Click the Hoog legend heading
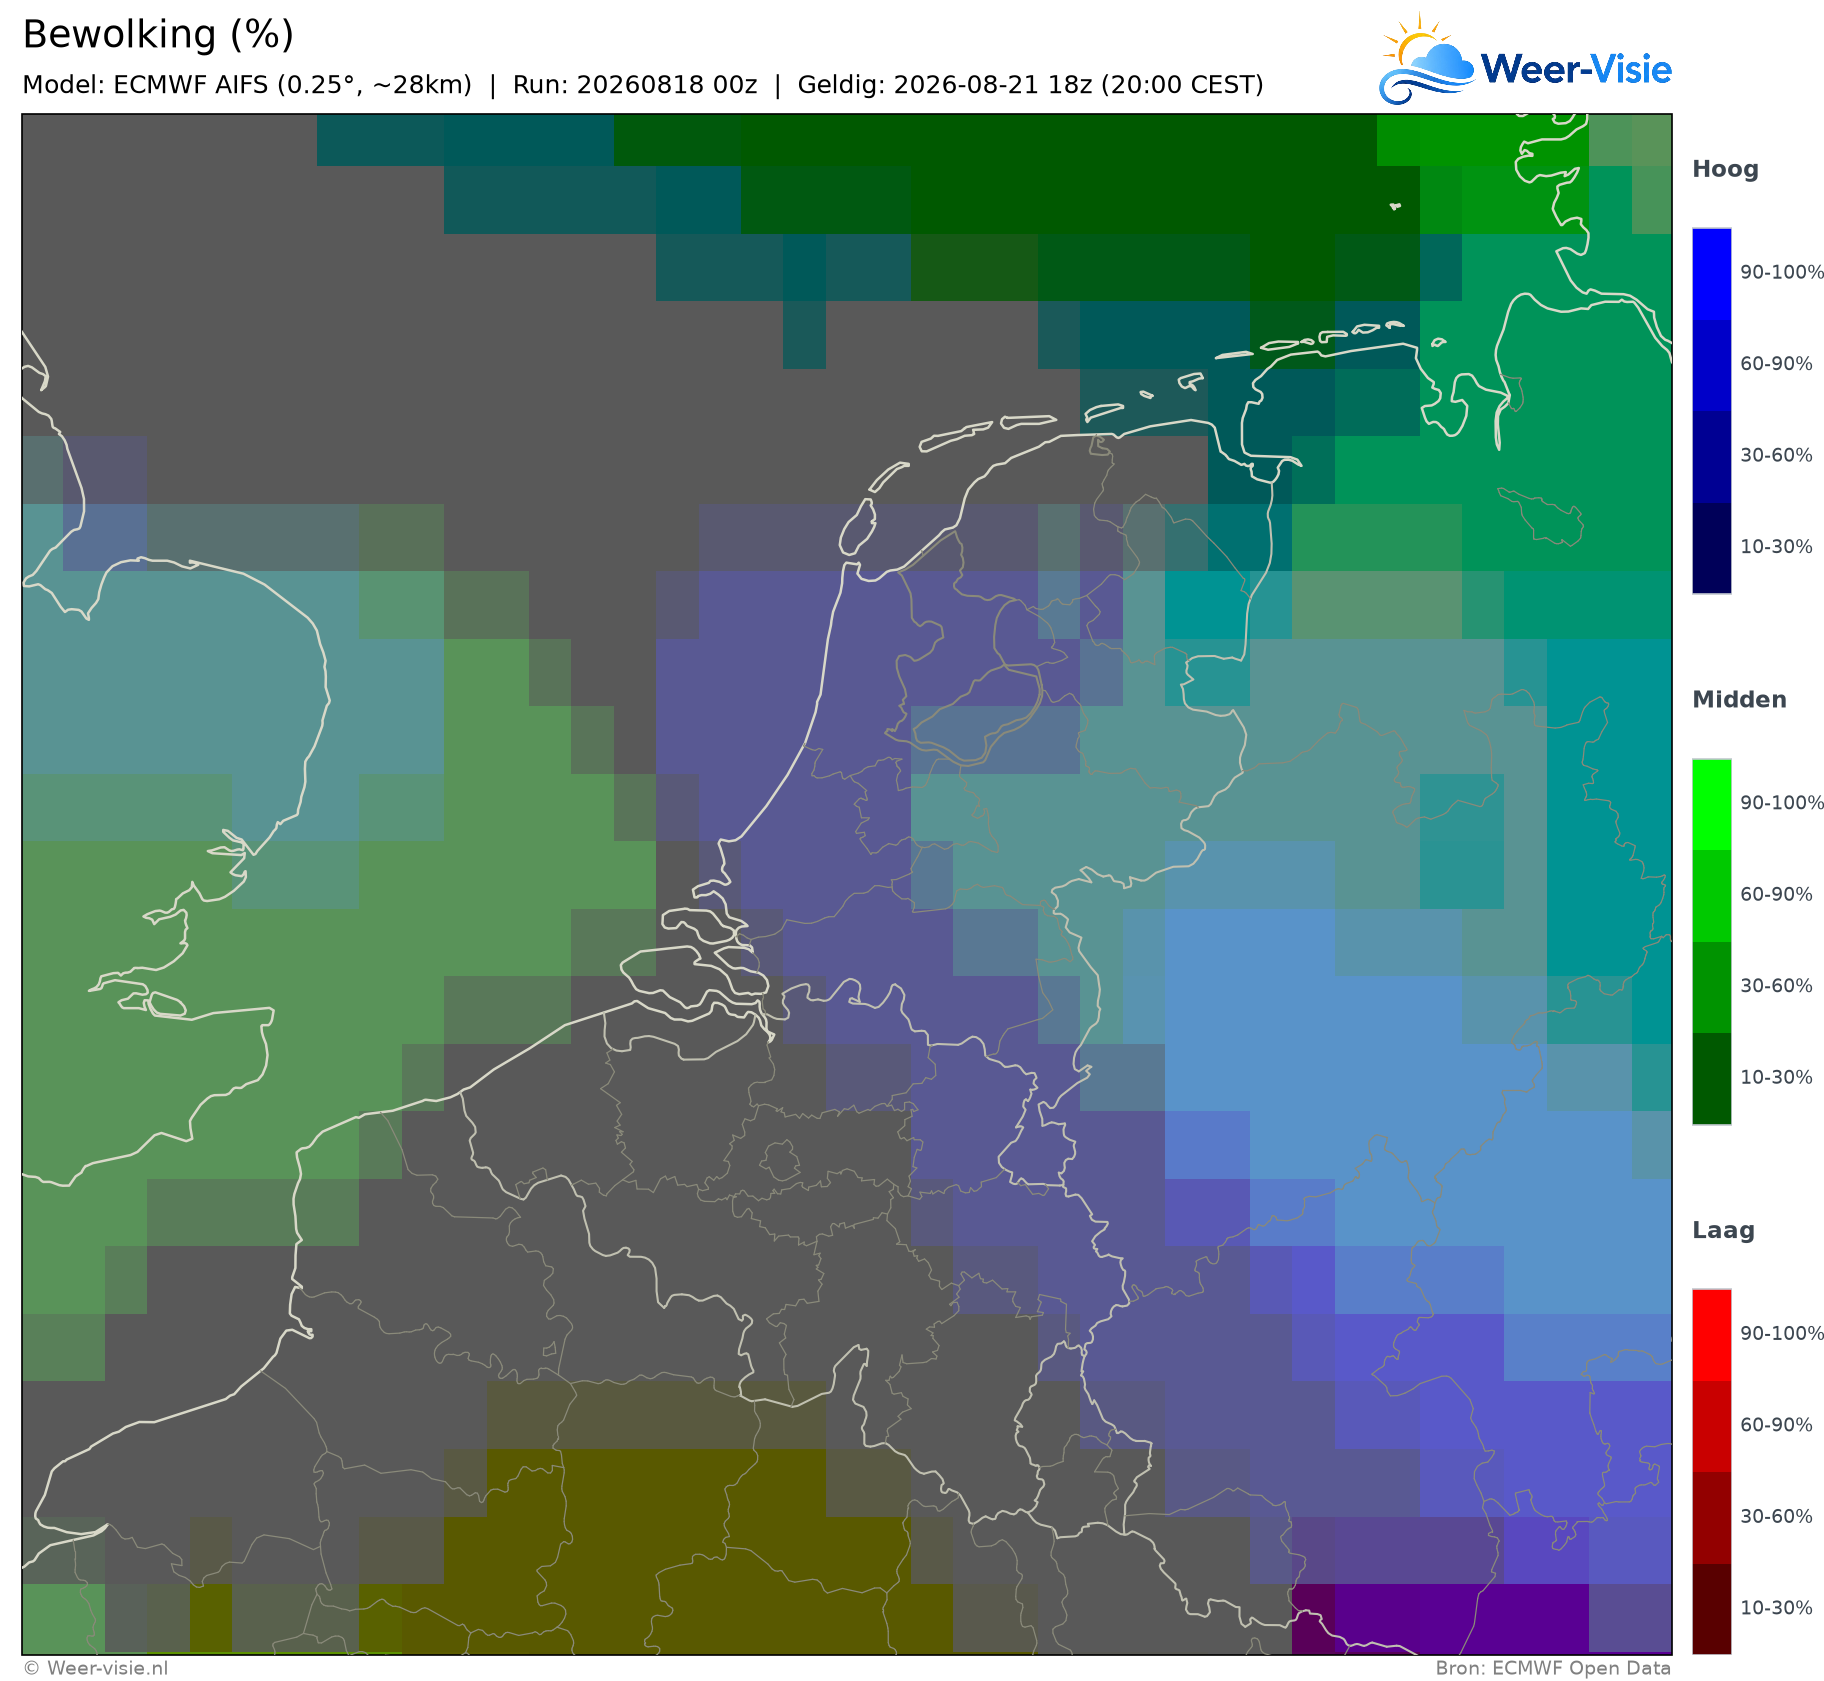The height and width of the screenshot is (1681, 1824). point(1725,170)
